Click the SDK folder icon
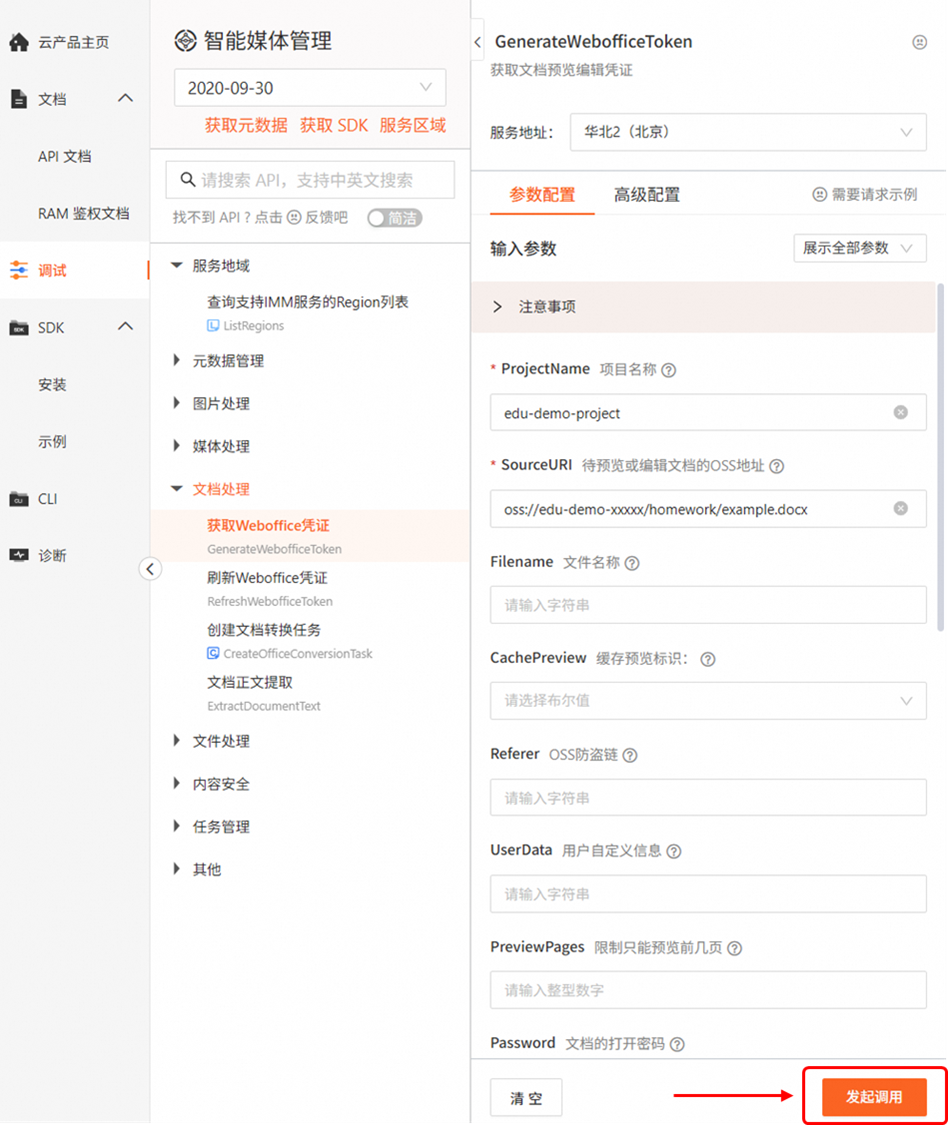 pos(19,328)
